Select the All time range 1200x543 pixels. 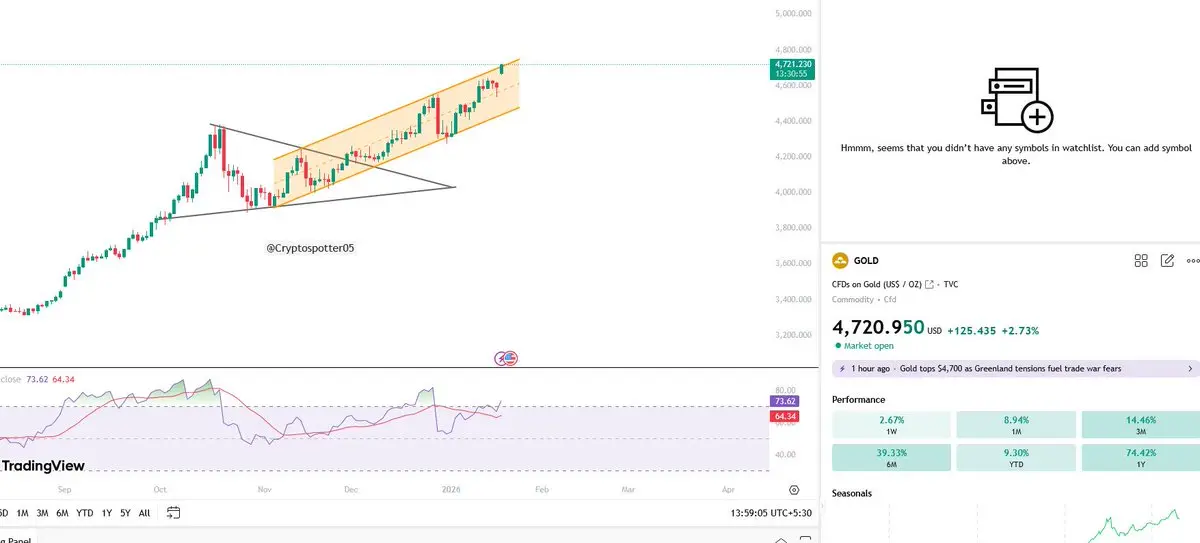144,513
